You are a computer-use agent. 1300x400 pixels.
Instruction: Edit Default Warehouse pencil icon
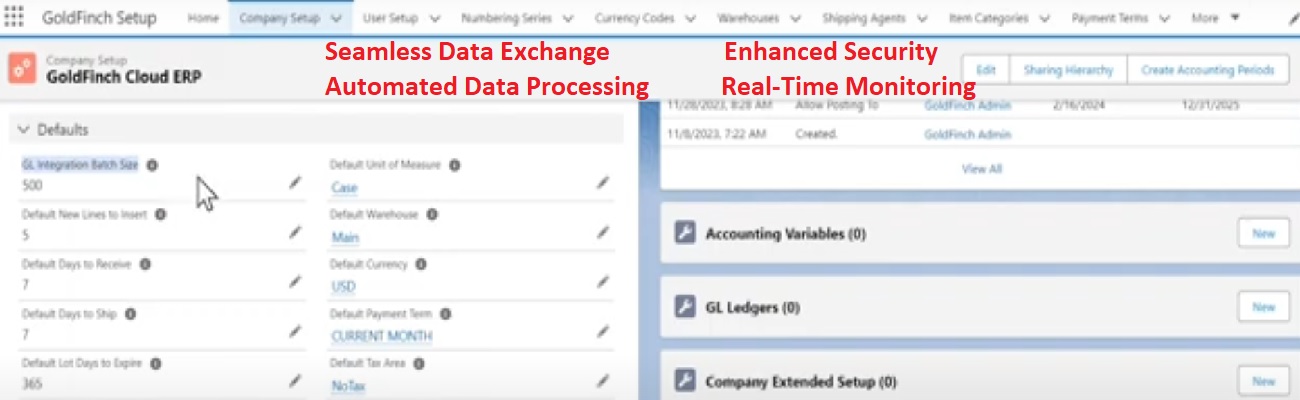click(x=603, y=232)
